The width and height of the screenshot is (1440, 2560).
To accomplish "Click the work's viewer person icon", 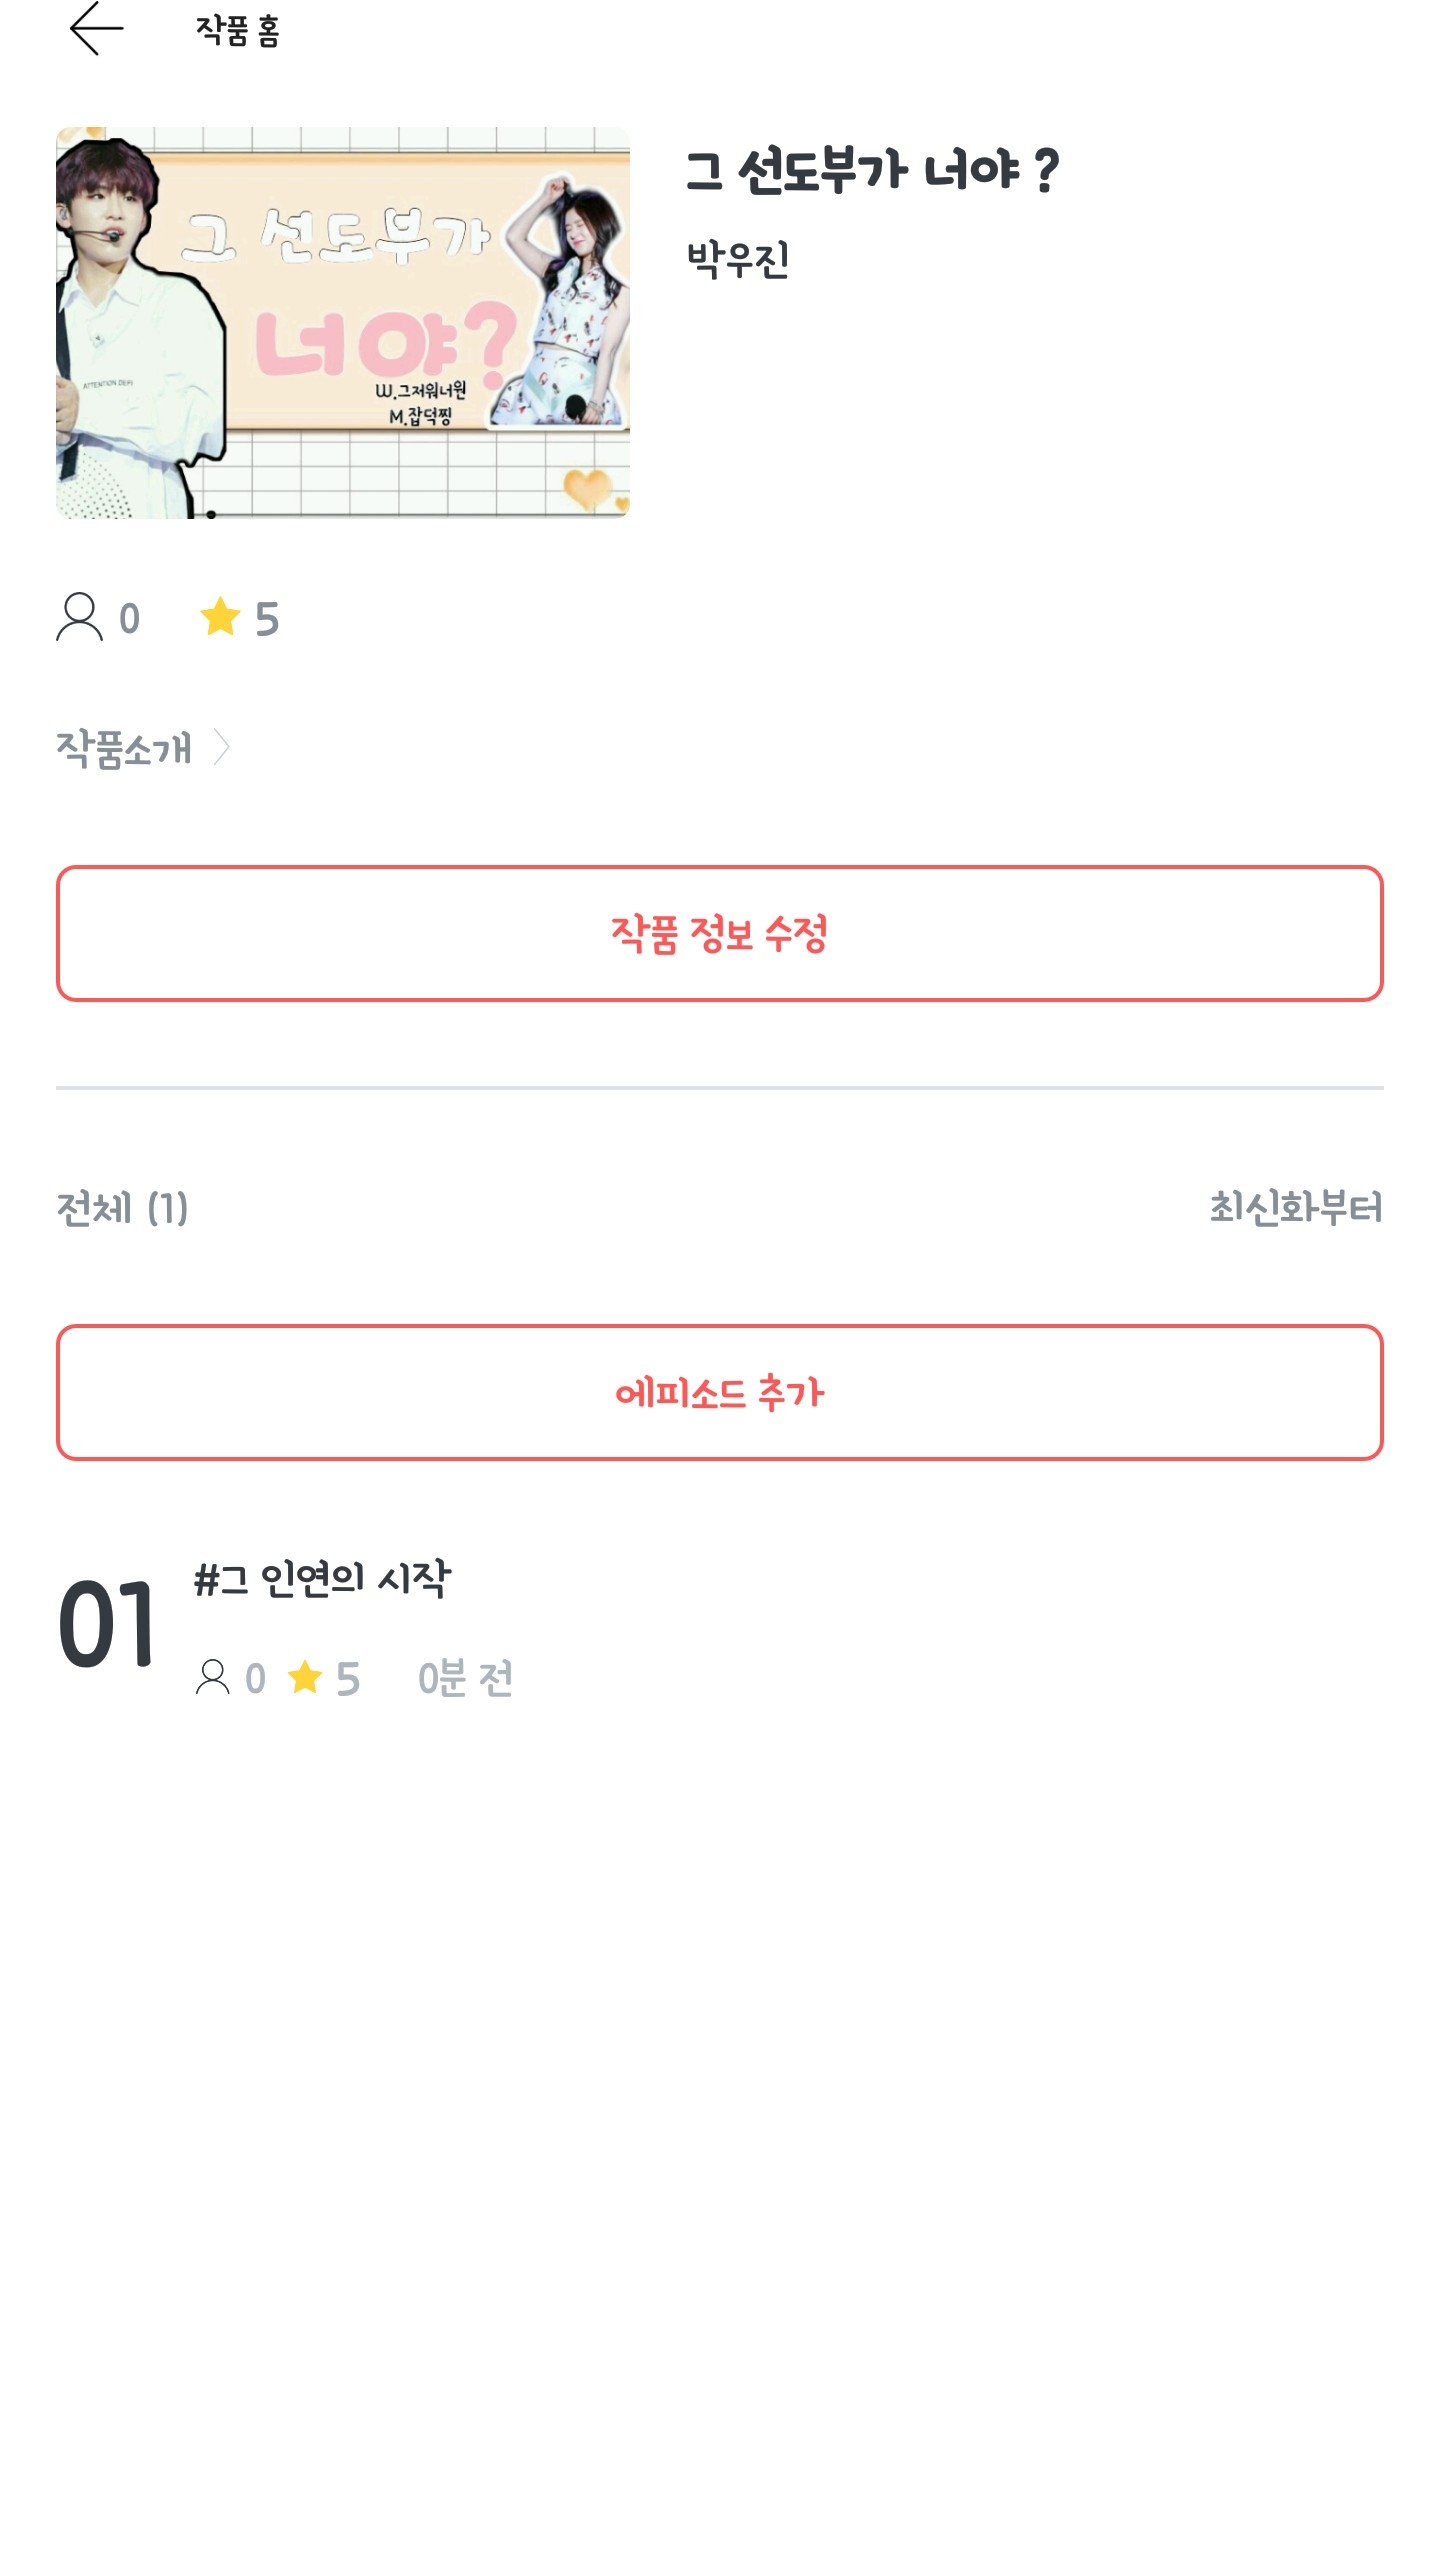I will coord(79,617).
